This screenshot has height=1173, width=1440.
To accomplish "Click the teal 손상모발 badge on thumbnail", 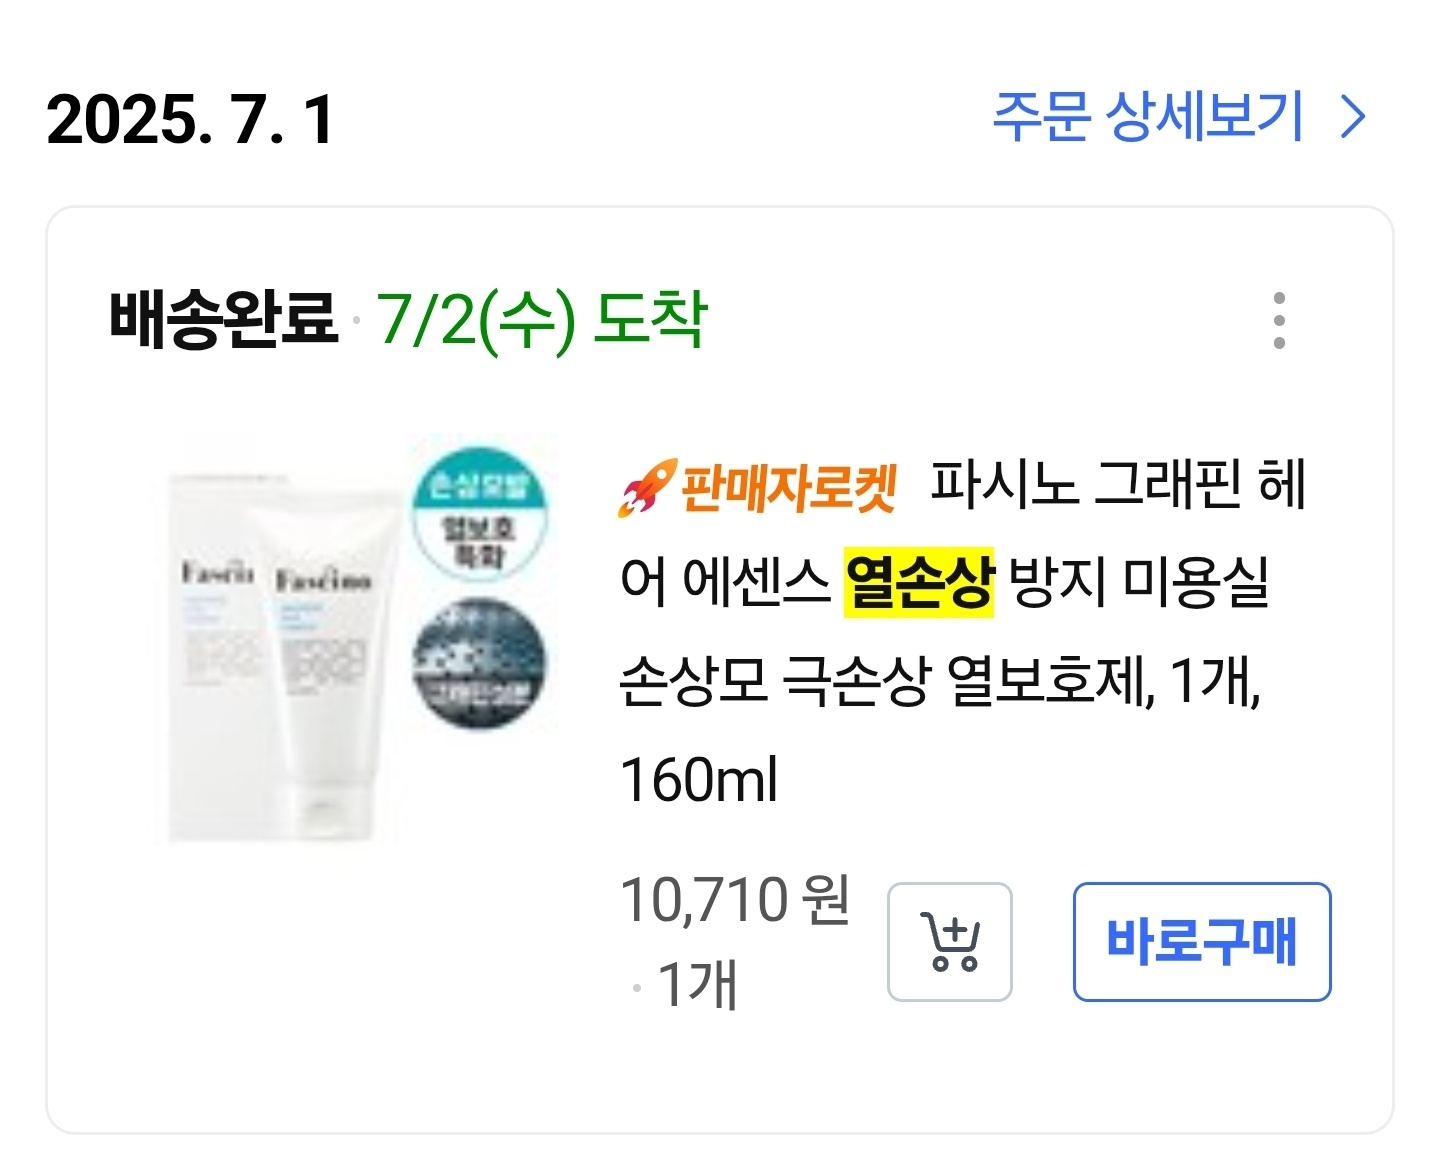I will point(478,510).
